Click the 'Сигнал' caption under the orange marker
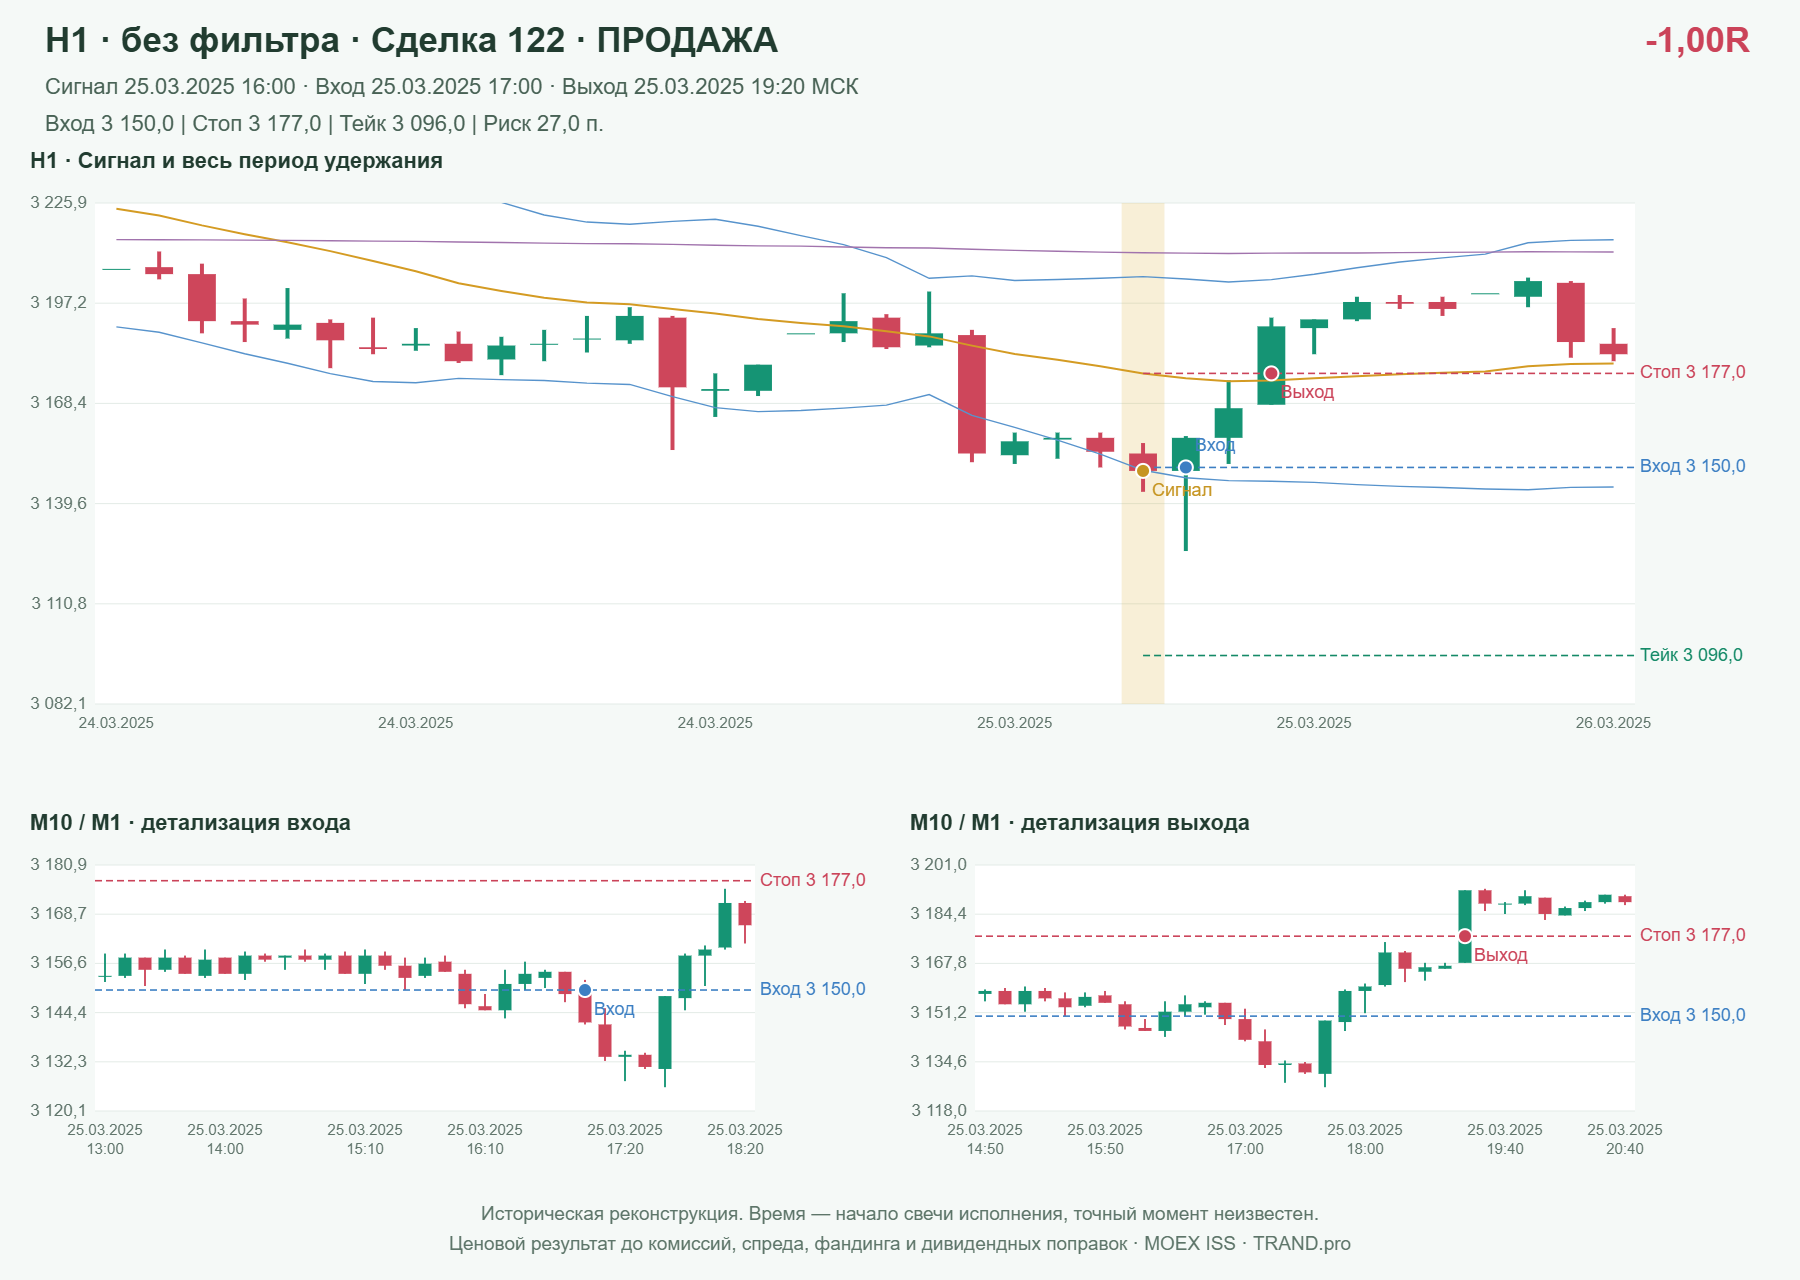The image size is (1800, 1280). click(x=1182, y=490)
